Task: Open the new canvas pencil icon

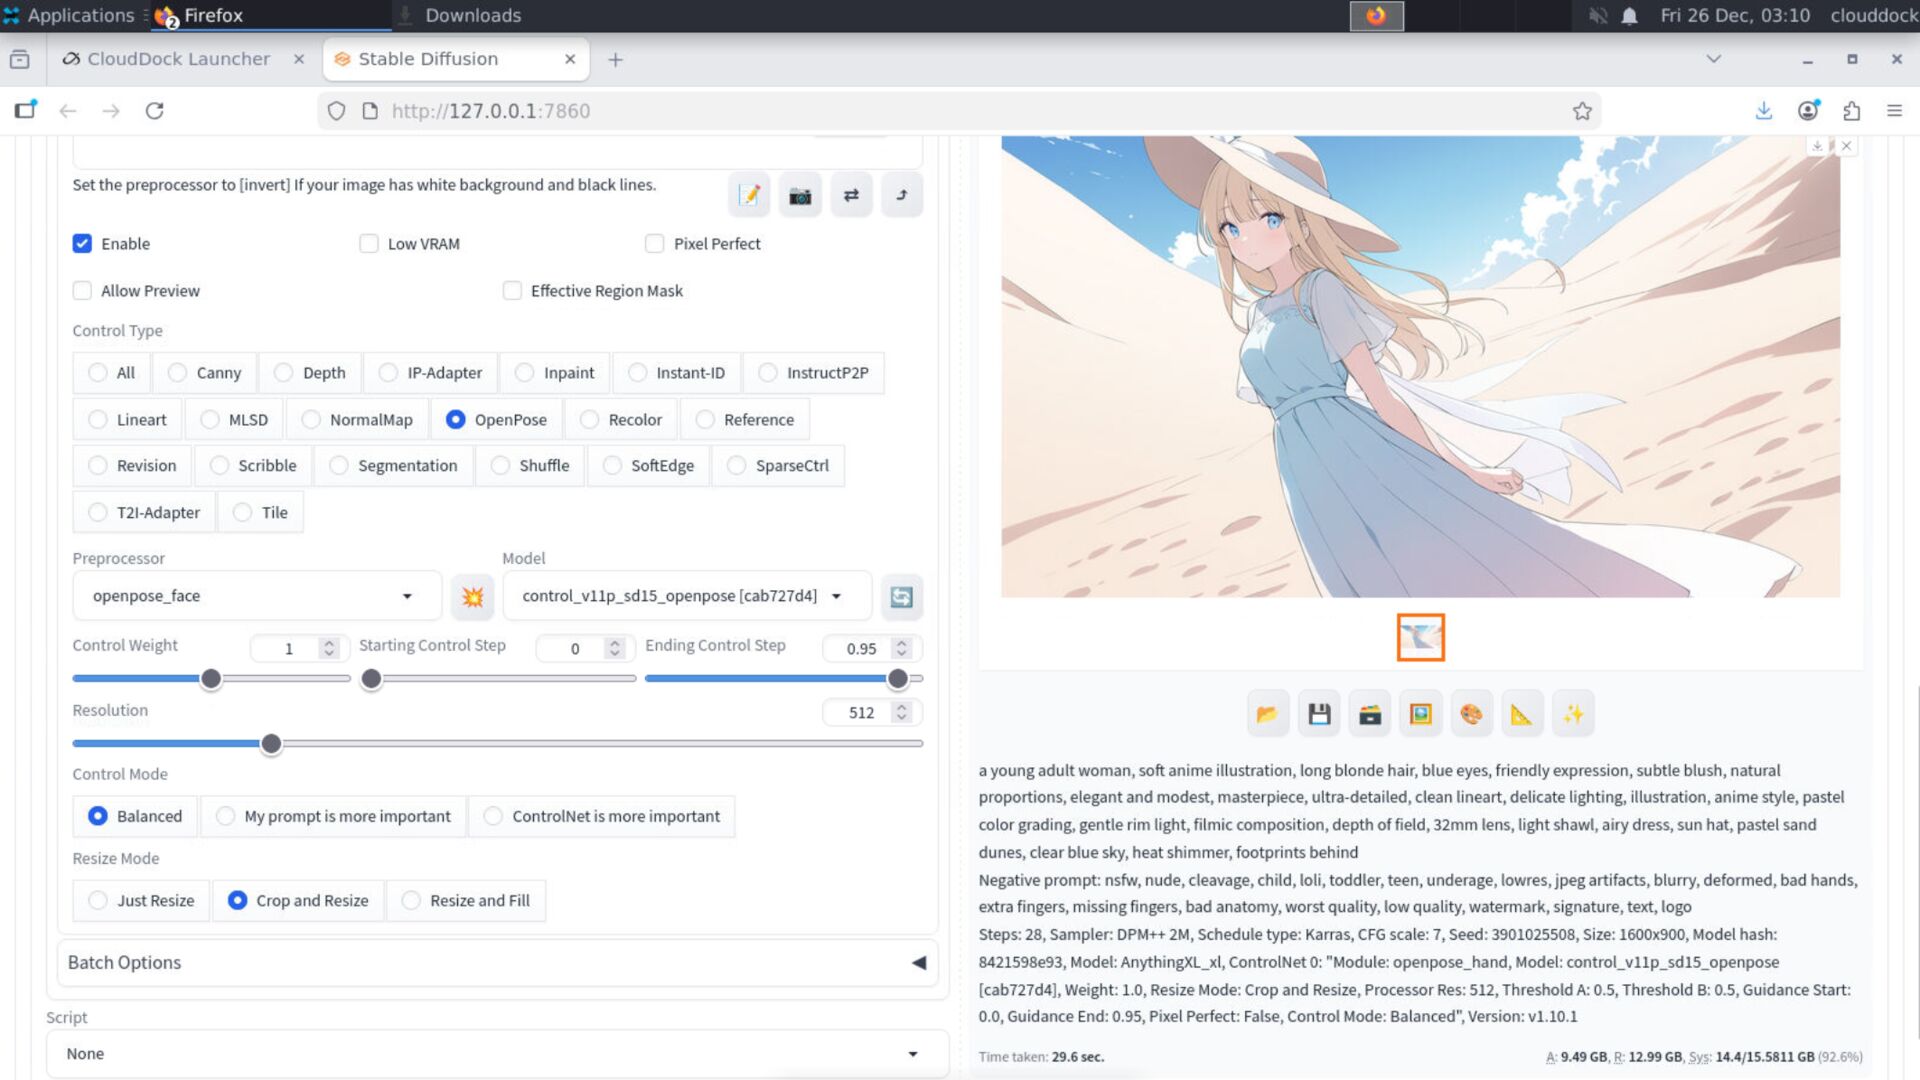Action: pos(749,196)
